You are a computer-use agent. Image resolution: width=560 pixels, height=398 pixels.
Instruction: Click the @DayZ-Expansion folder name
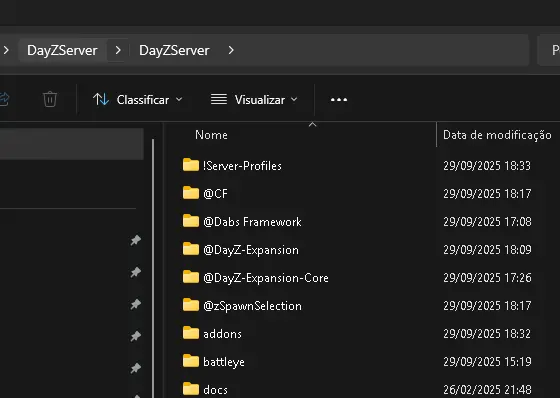pos(251,250)
